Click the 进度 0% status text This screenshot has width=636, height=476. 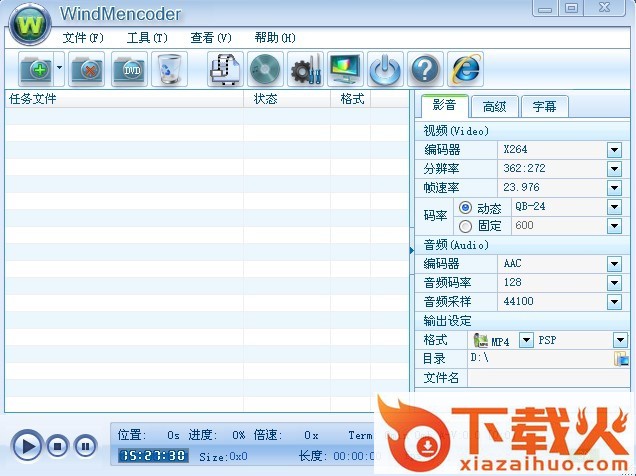[x=217, y=435]
